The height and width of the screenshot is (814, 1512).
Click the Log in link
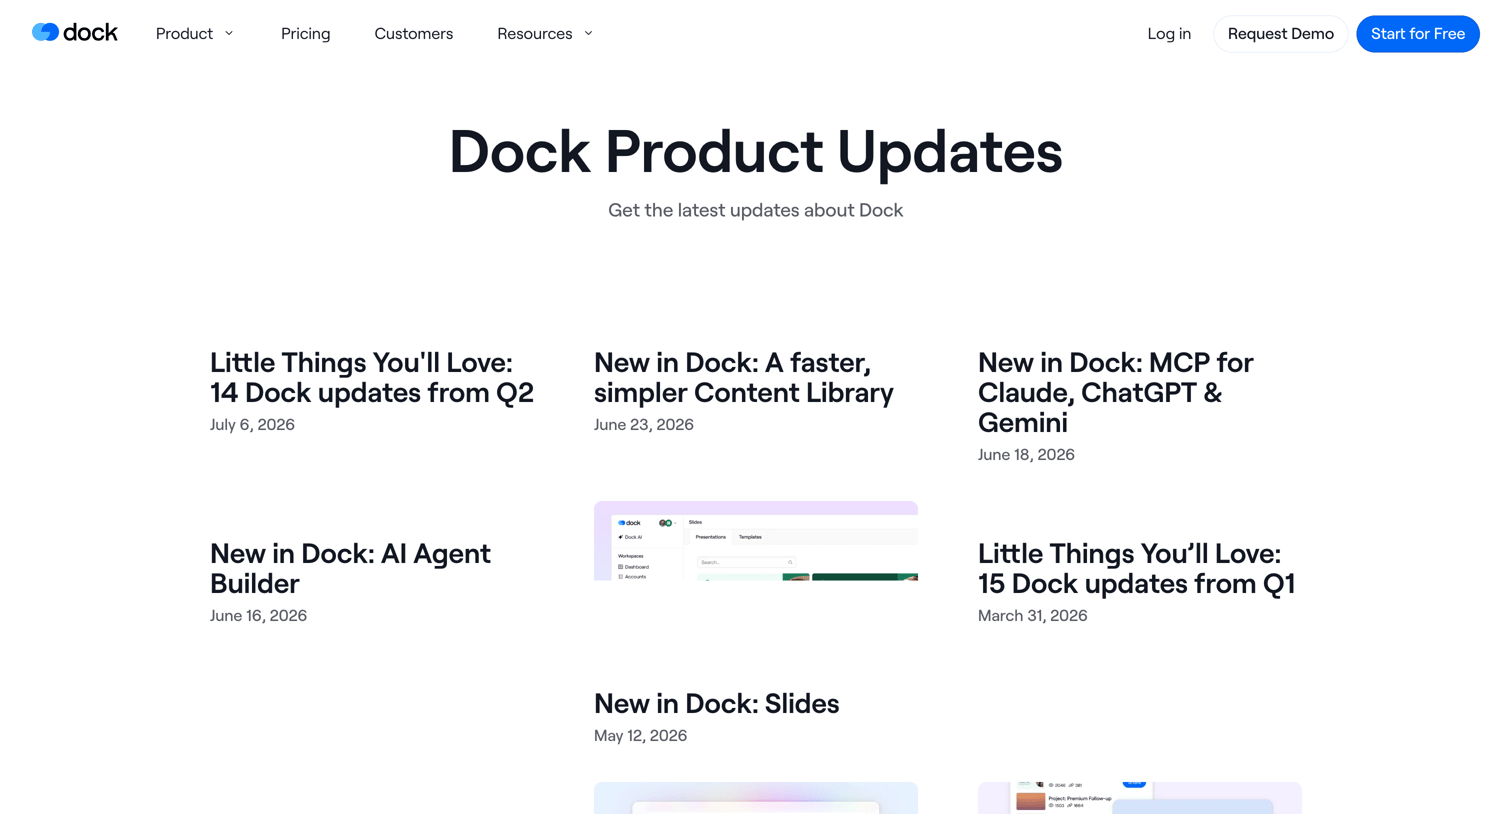(x=1169, y=34)
